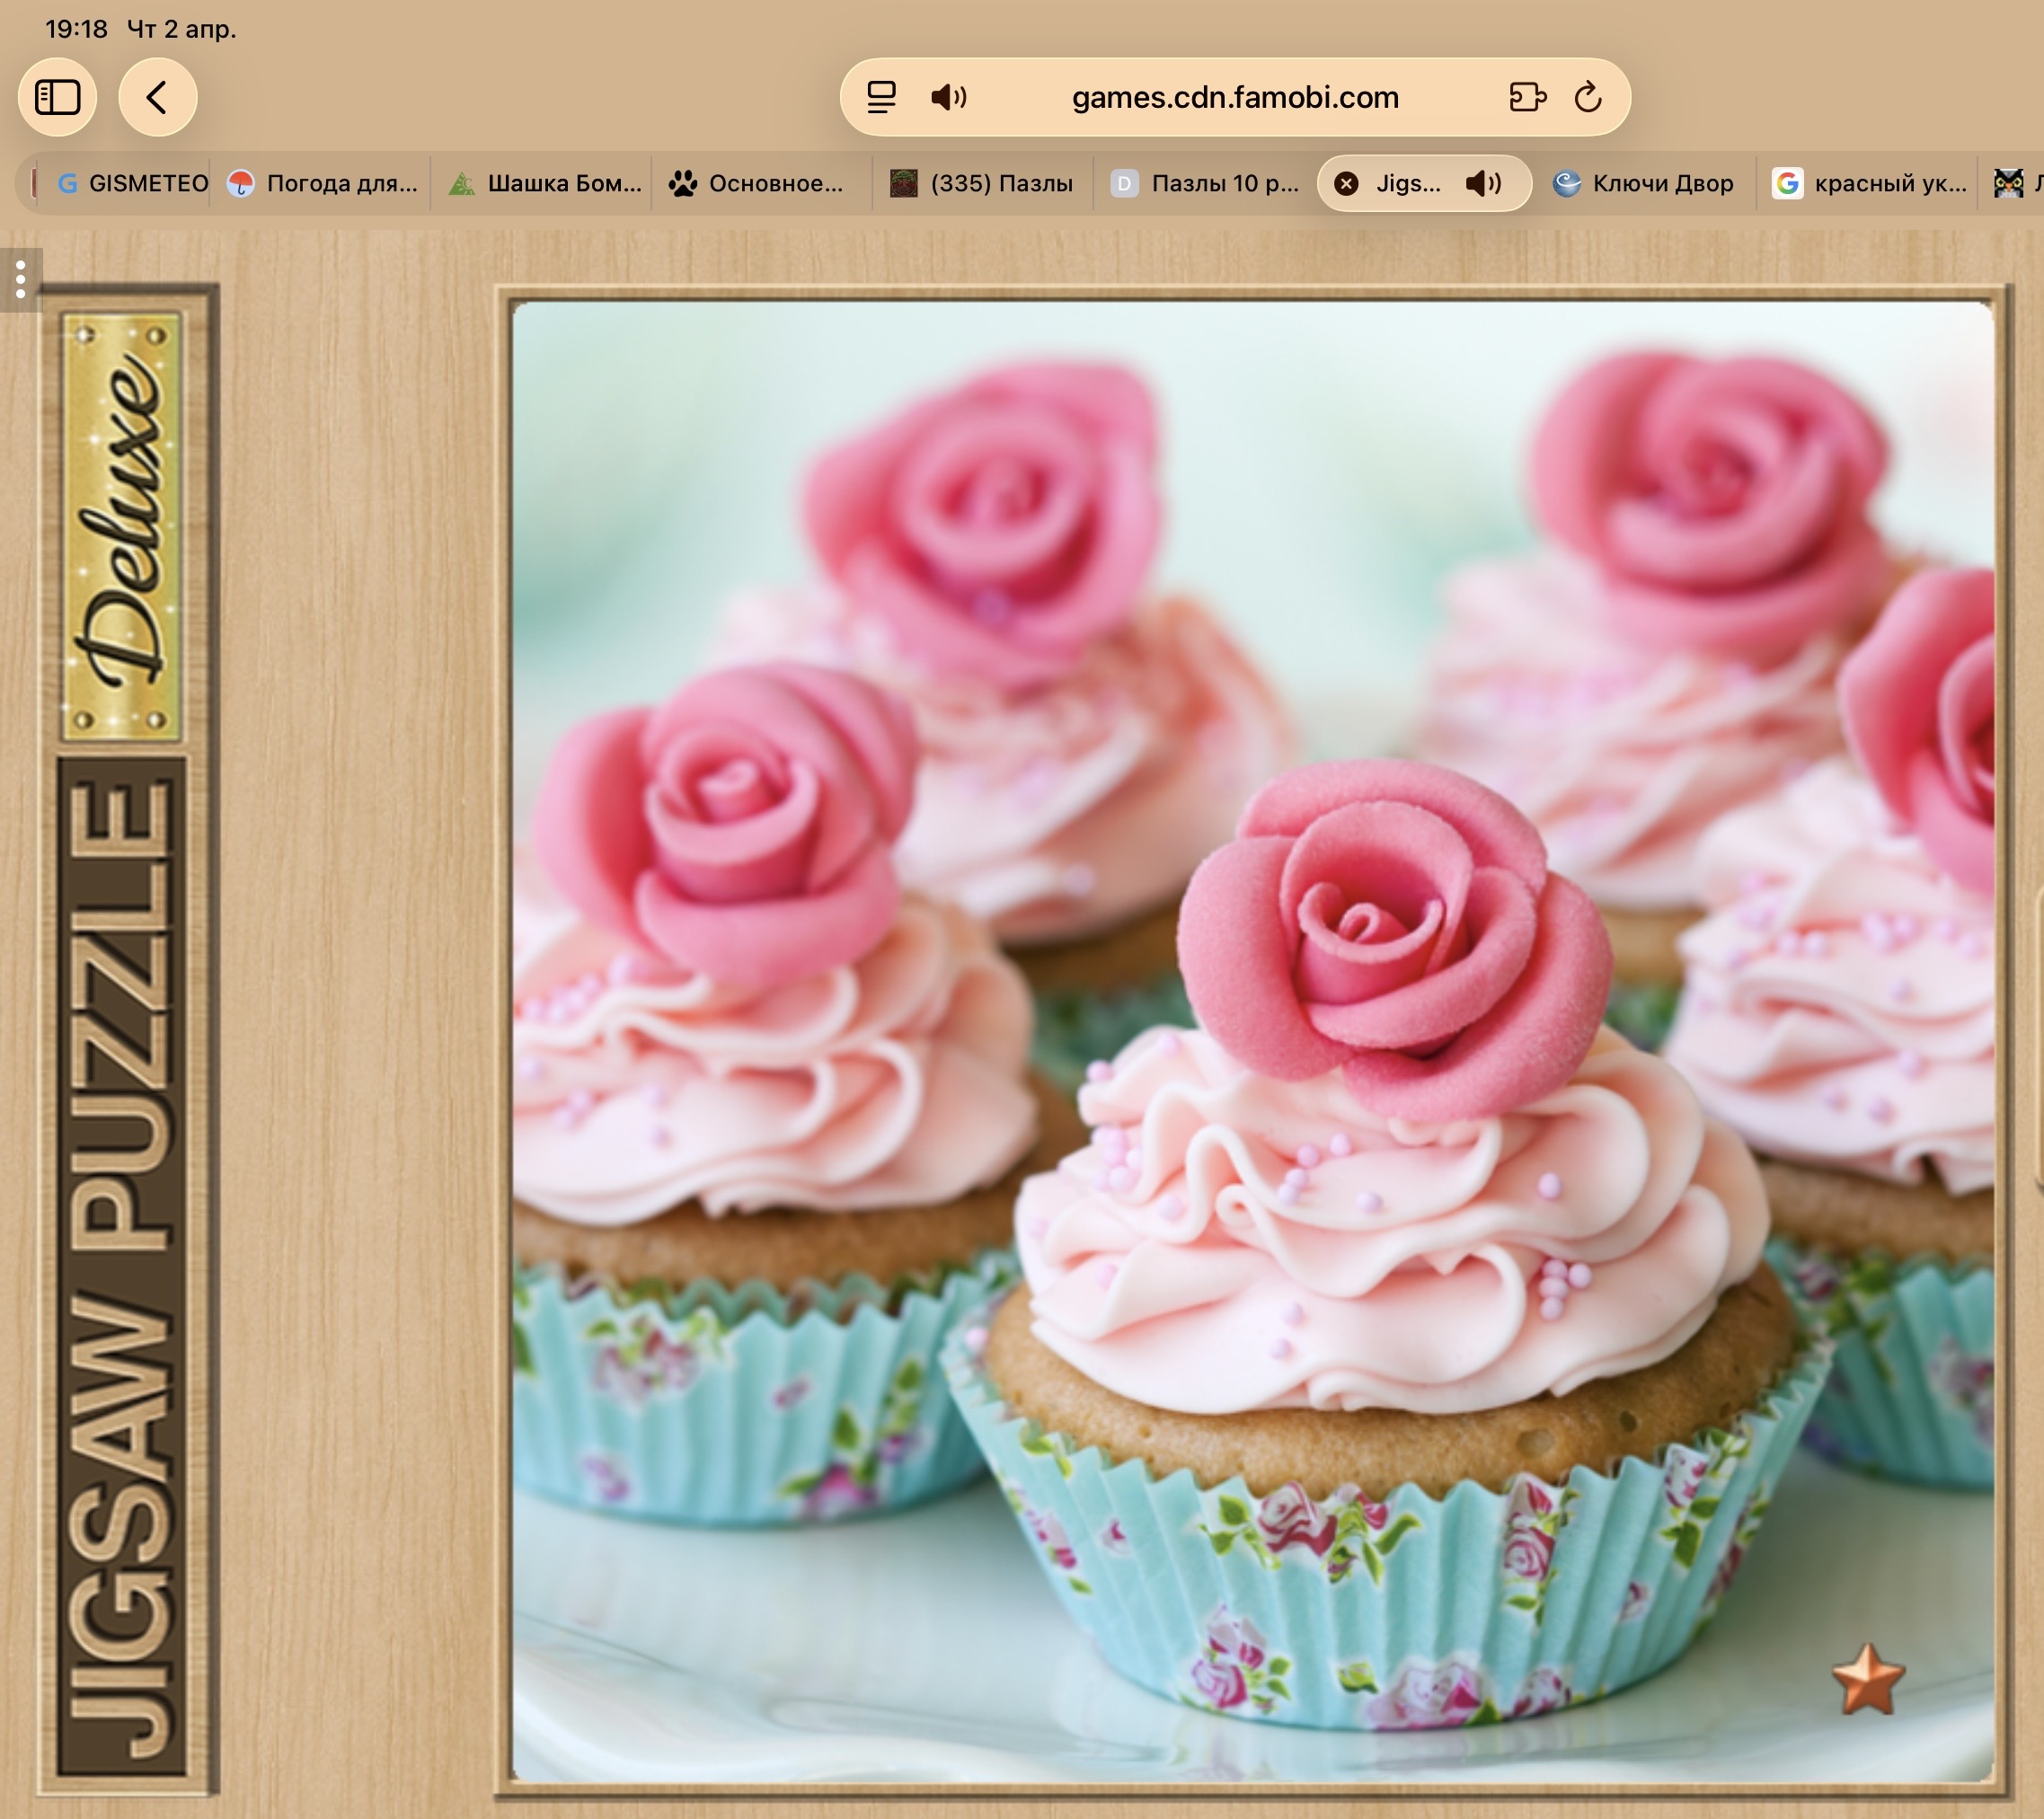Open the page reader menu icon
The width and height of the screenshot is (2044, 1819).
[881, 97]
